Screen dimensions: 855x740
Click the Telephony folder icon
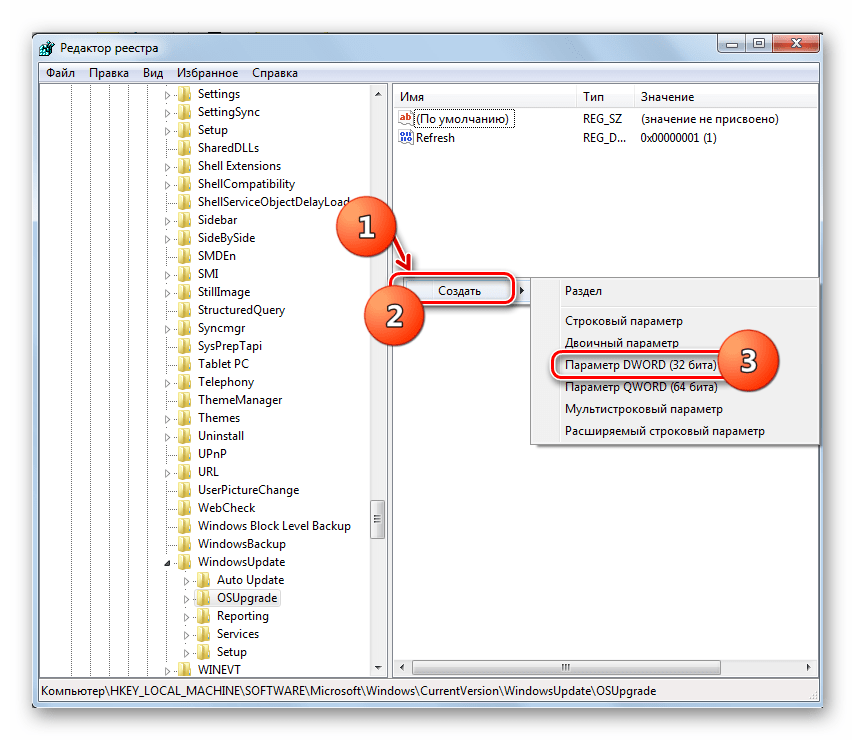[184, 382]
